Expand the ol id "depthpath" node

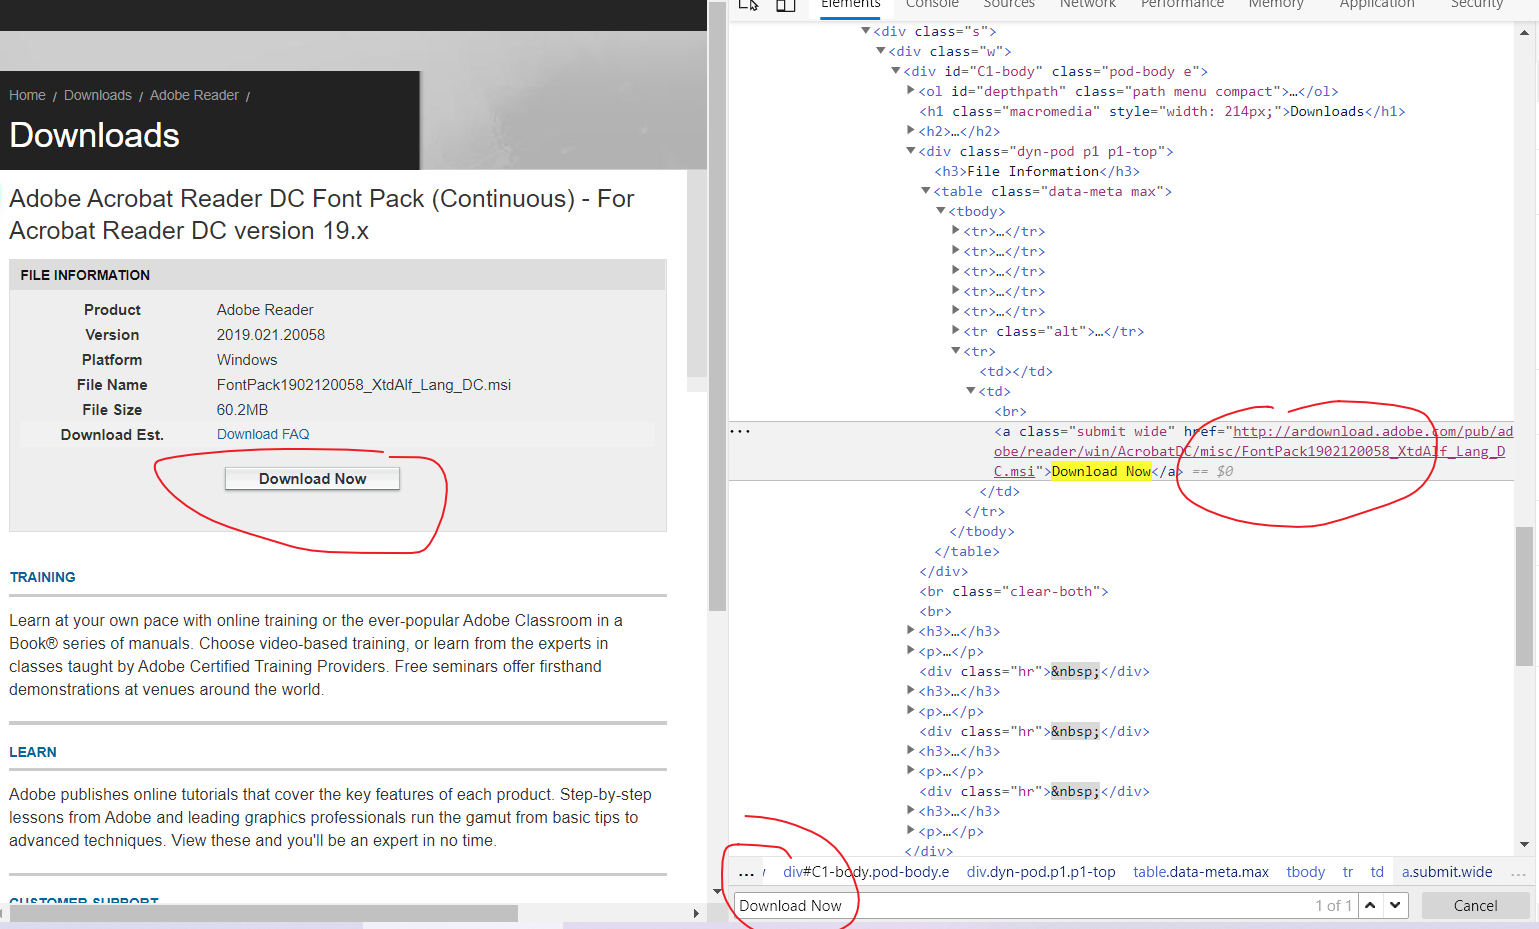coord(911,91)
